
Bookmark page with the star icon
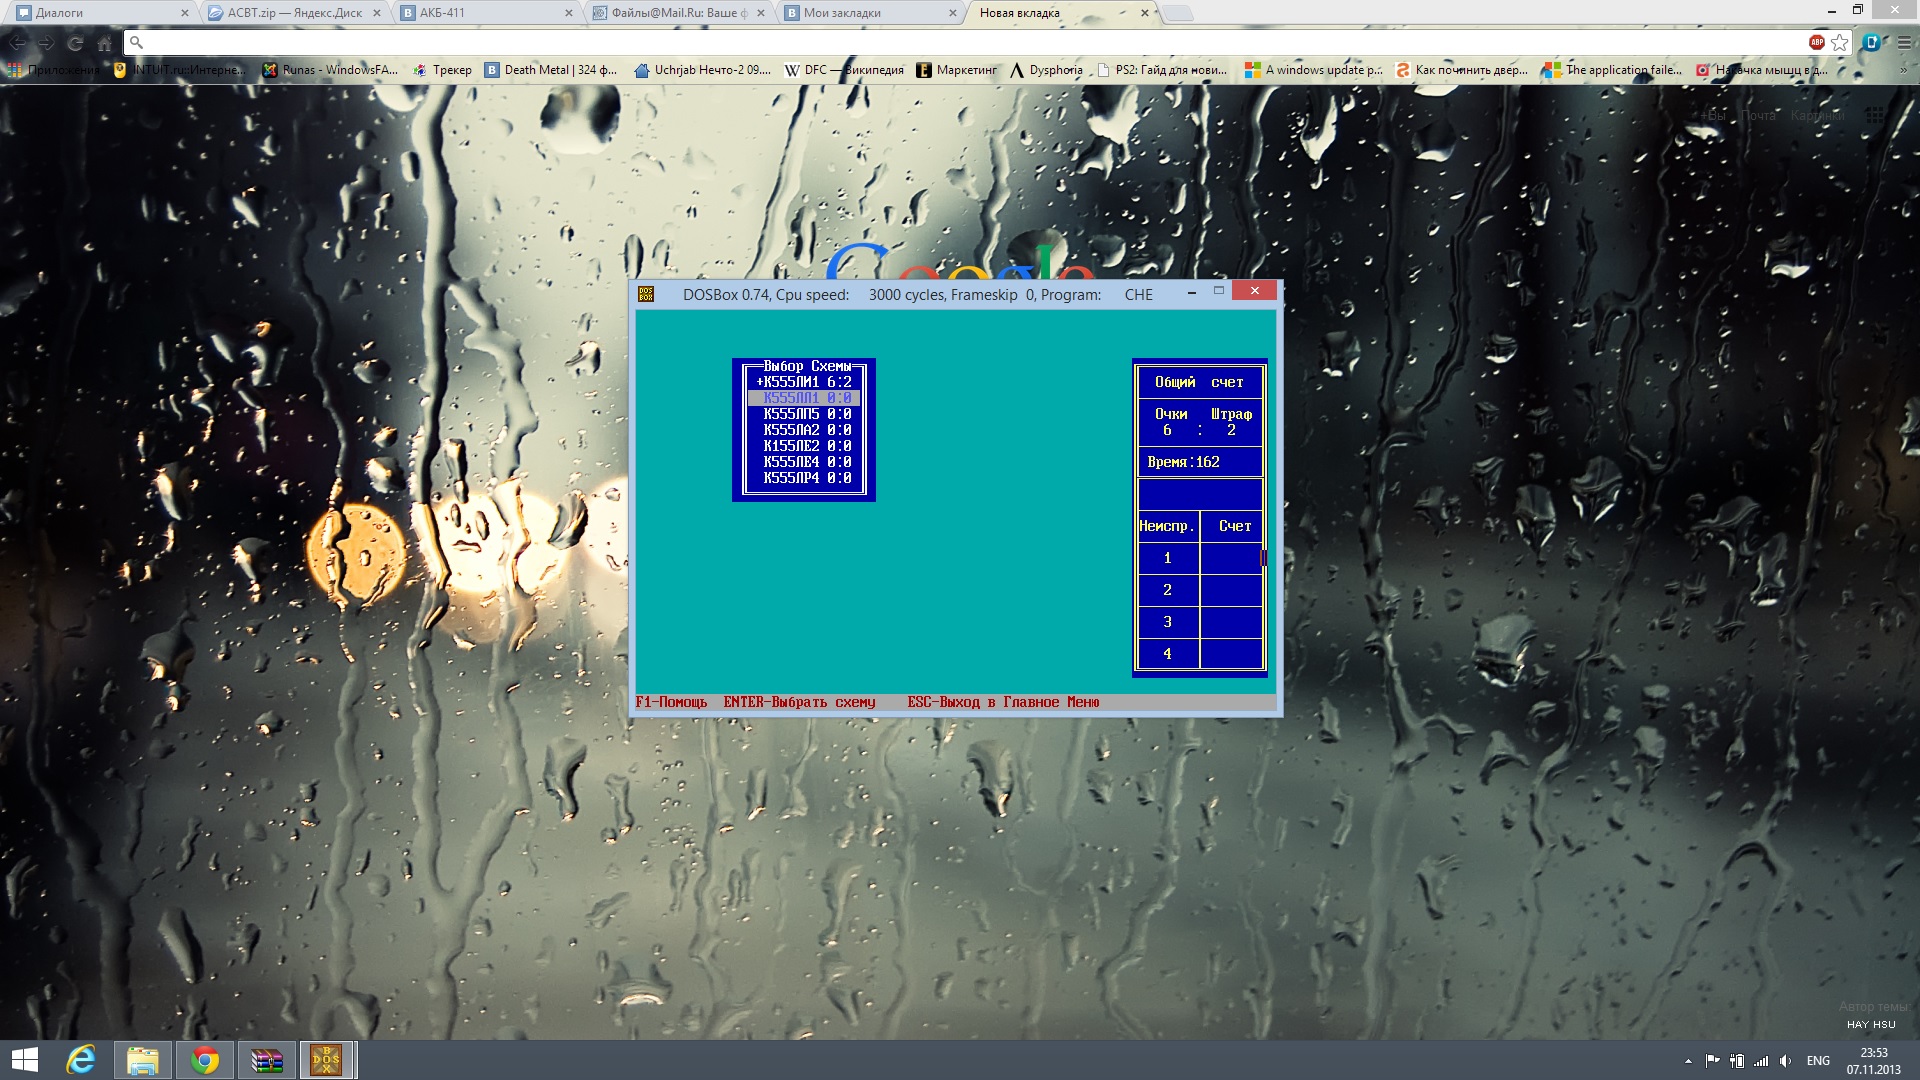[1840, 42]
